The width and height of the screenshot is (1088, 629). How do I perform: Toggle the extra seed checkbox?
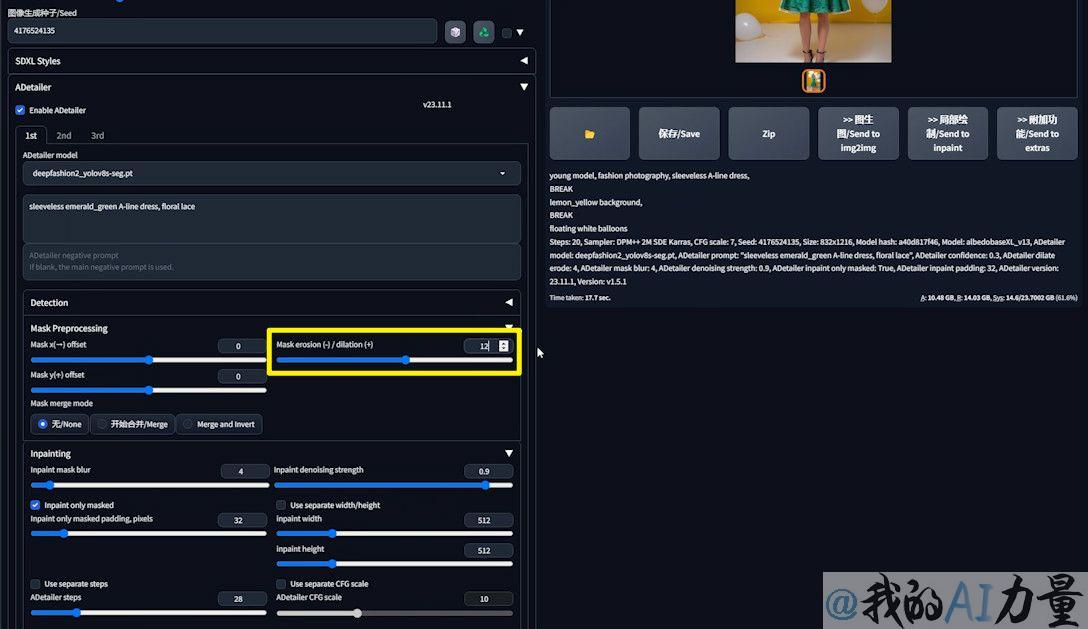[x=507, y=33]
